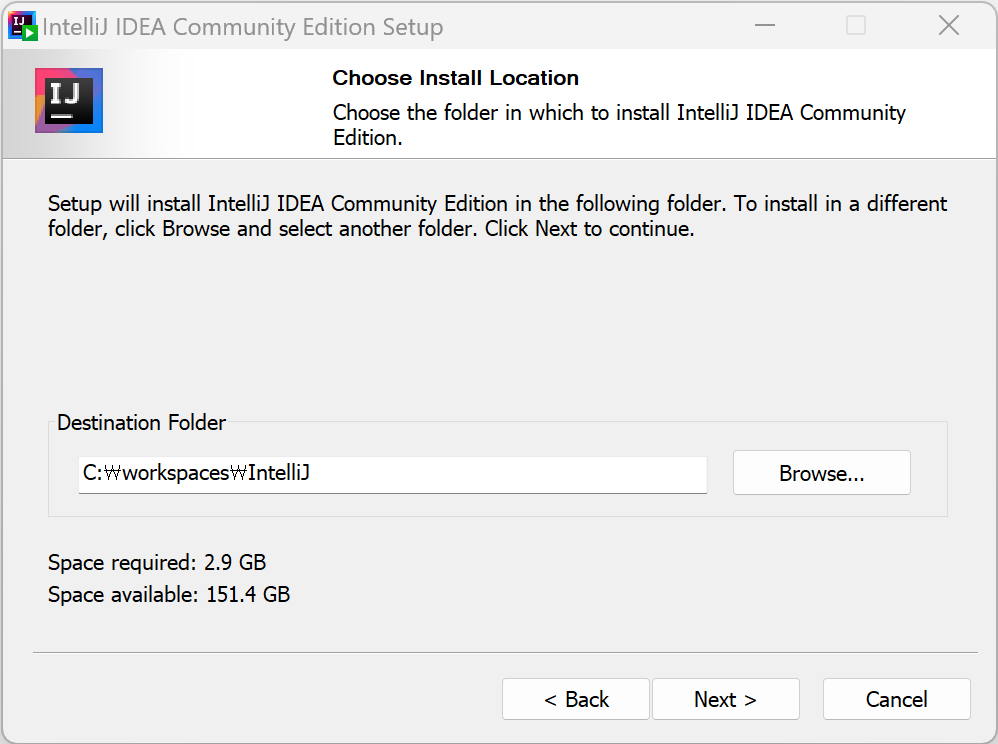
Task: Close the setup window
Action: point(948,25)
